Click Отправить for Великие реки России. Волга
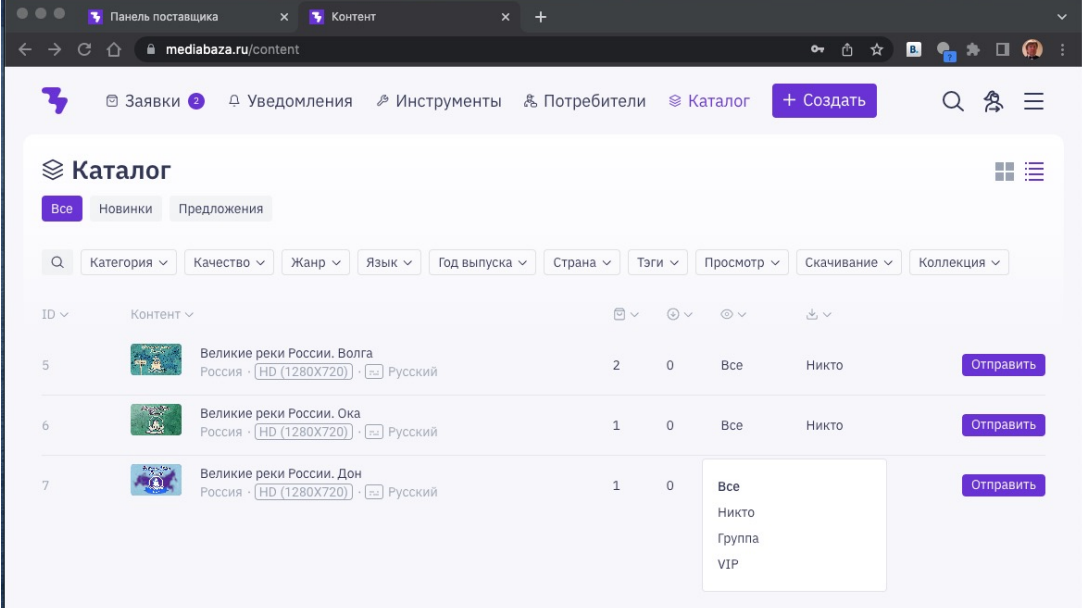Image resolution: width=1082 pixels, height=608 pixels. 1003,365
